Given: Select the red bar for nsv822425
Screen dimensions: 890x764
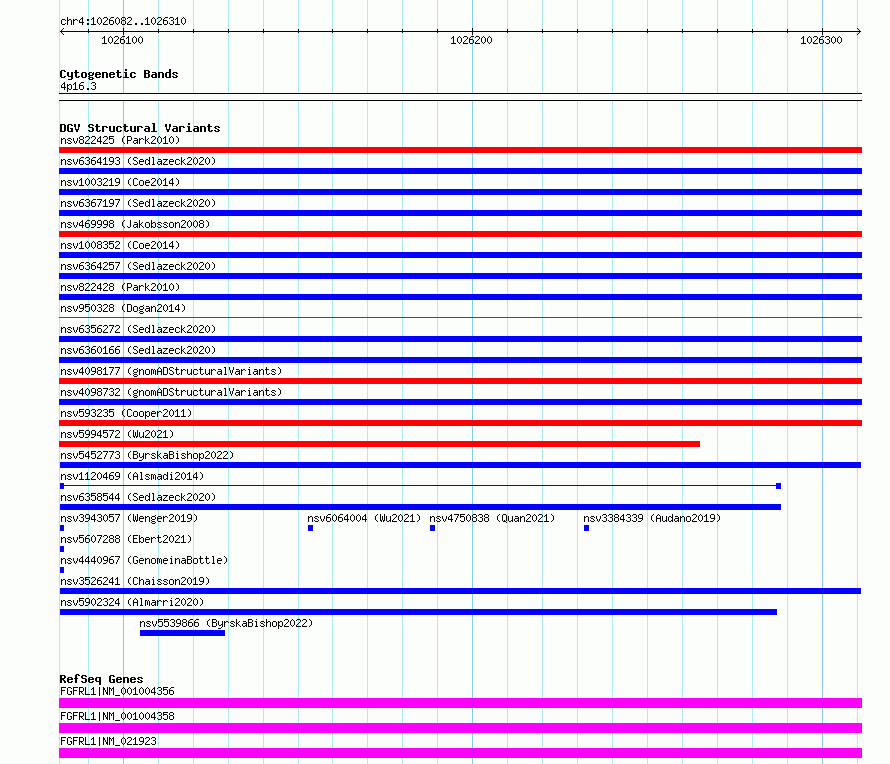Looking at the screenshot, I should [x=460, y=150].
